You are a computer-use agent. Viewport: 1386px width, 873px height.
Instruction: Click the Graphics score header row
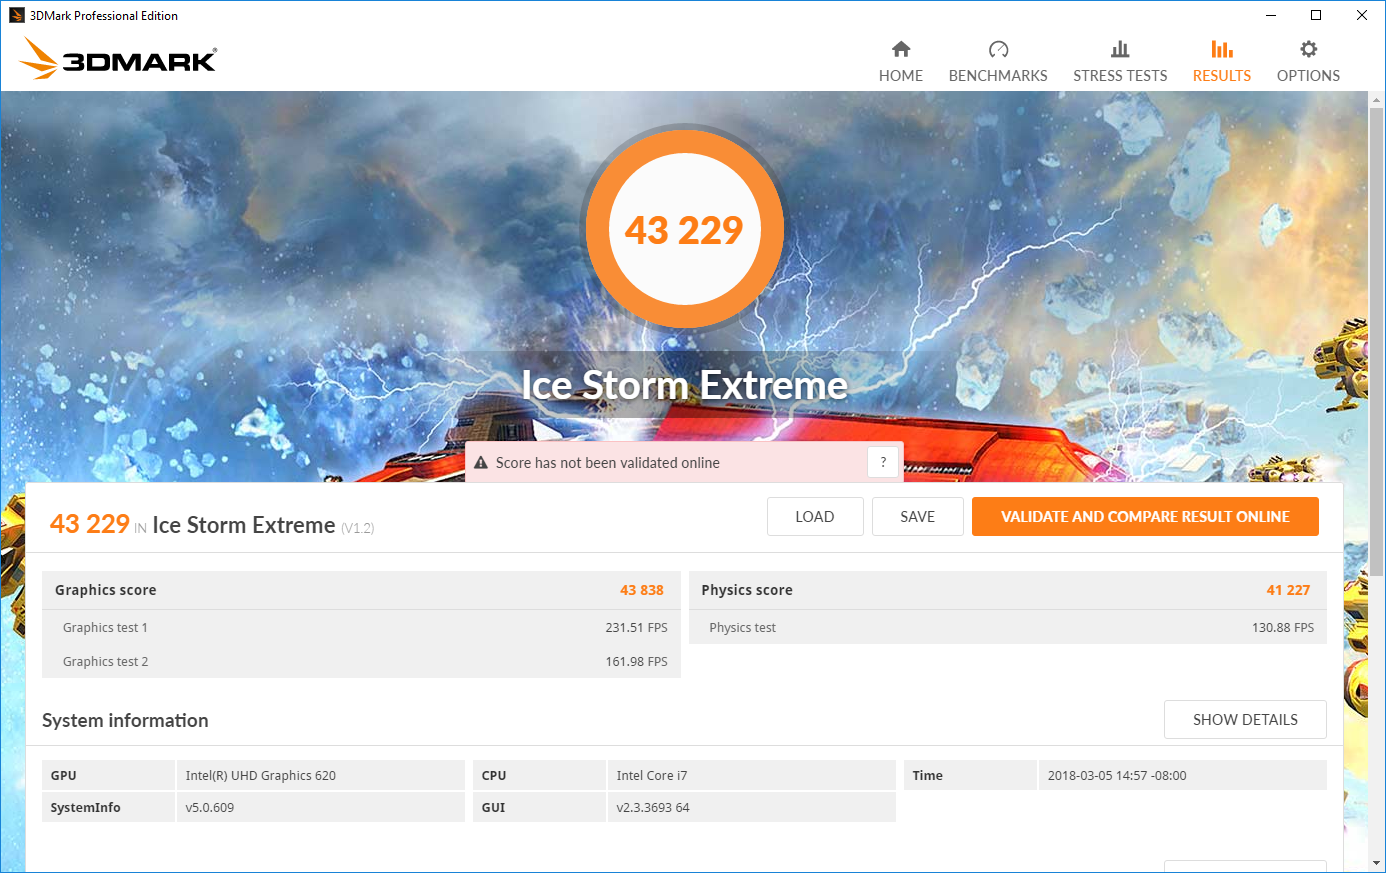[360, 590]
